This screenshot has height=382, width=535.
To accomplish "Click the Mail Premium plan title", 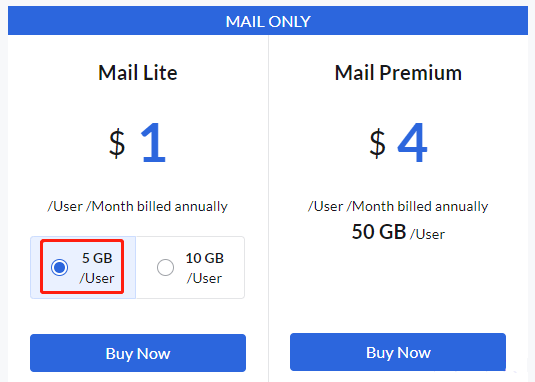I will (x=398, y=73).
